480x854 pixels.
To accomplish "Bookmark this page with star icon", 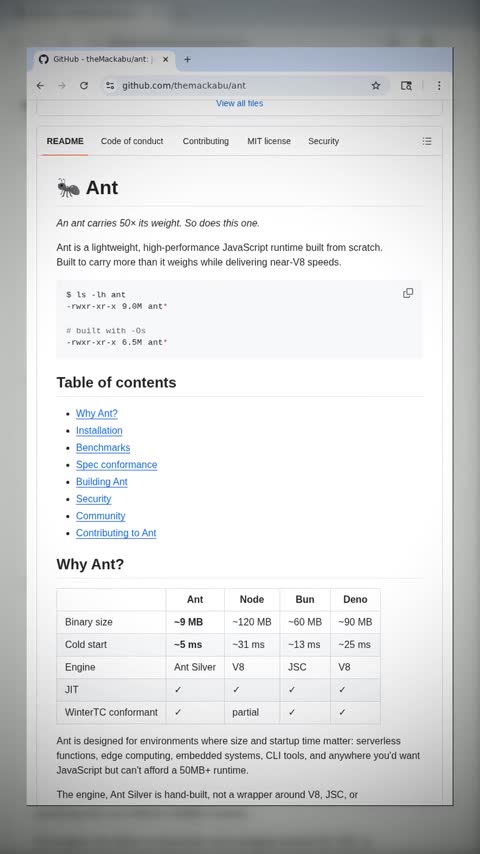I will click(x=376, y=86).
